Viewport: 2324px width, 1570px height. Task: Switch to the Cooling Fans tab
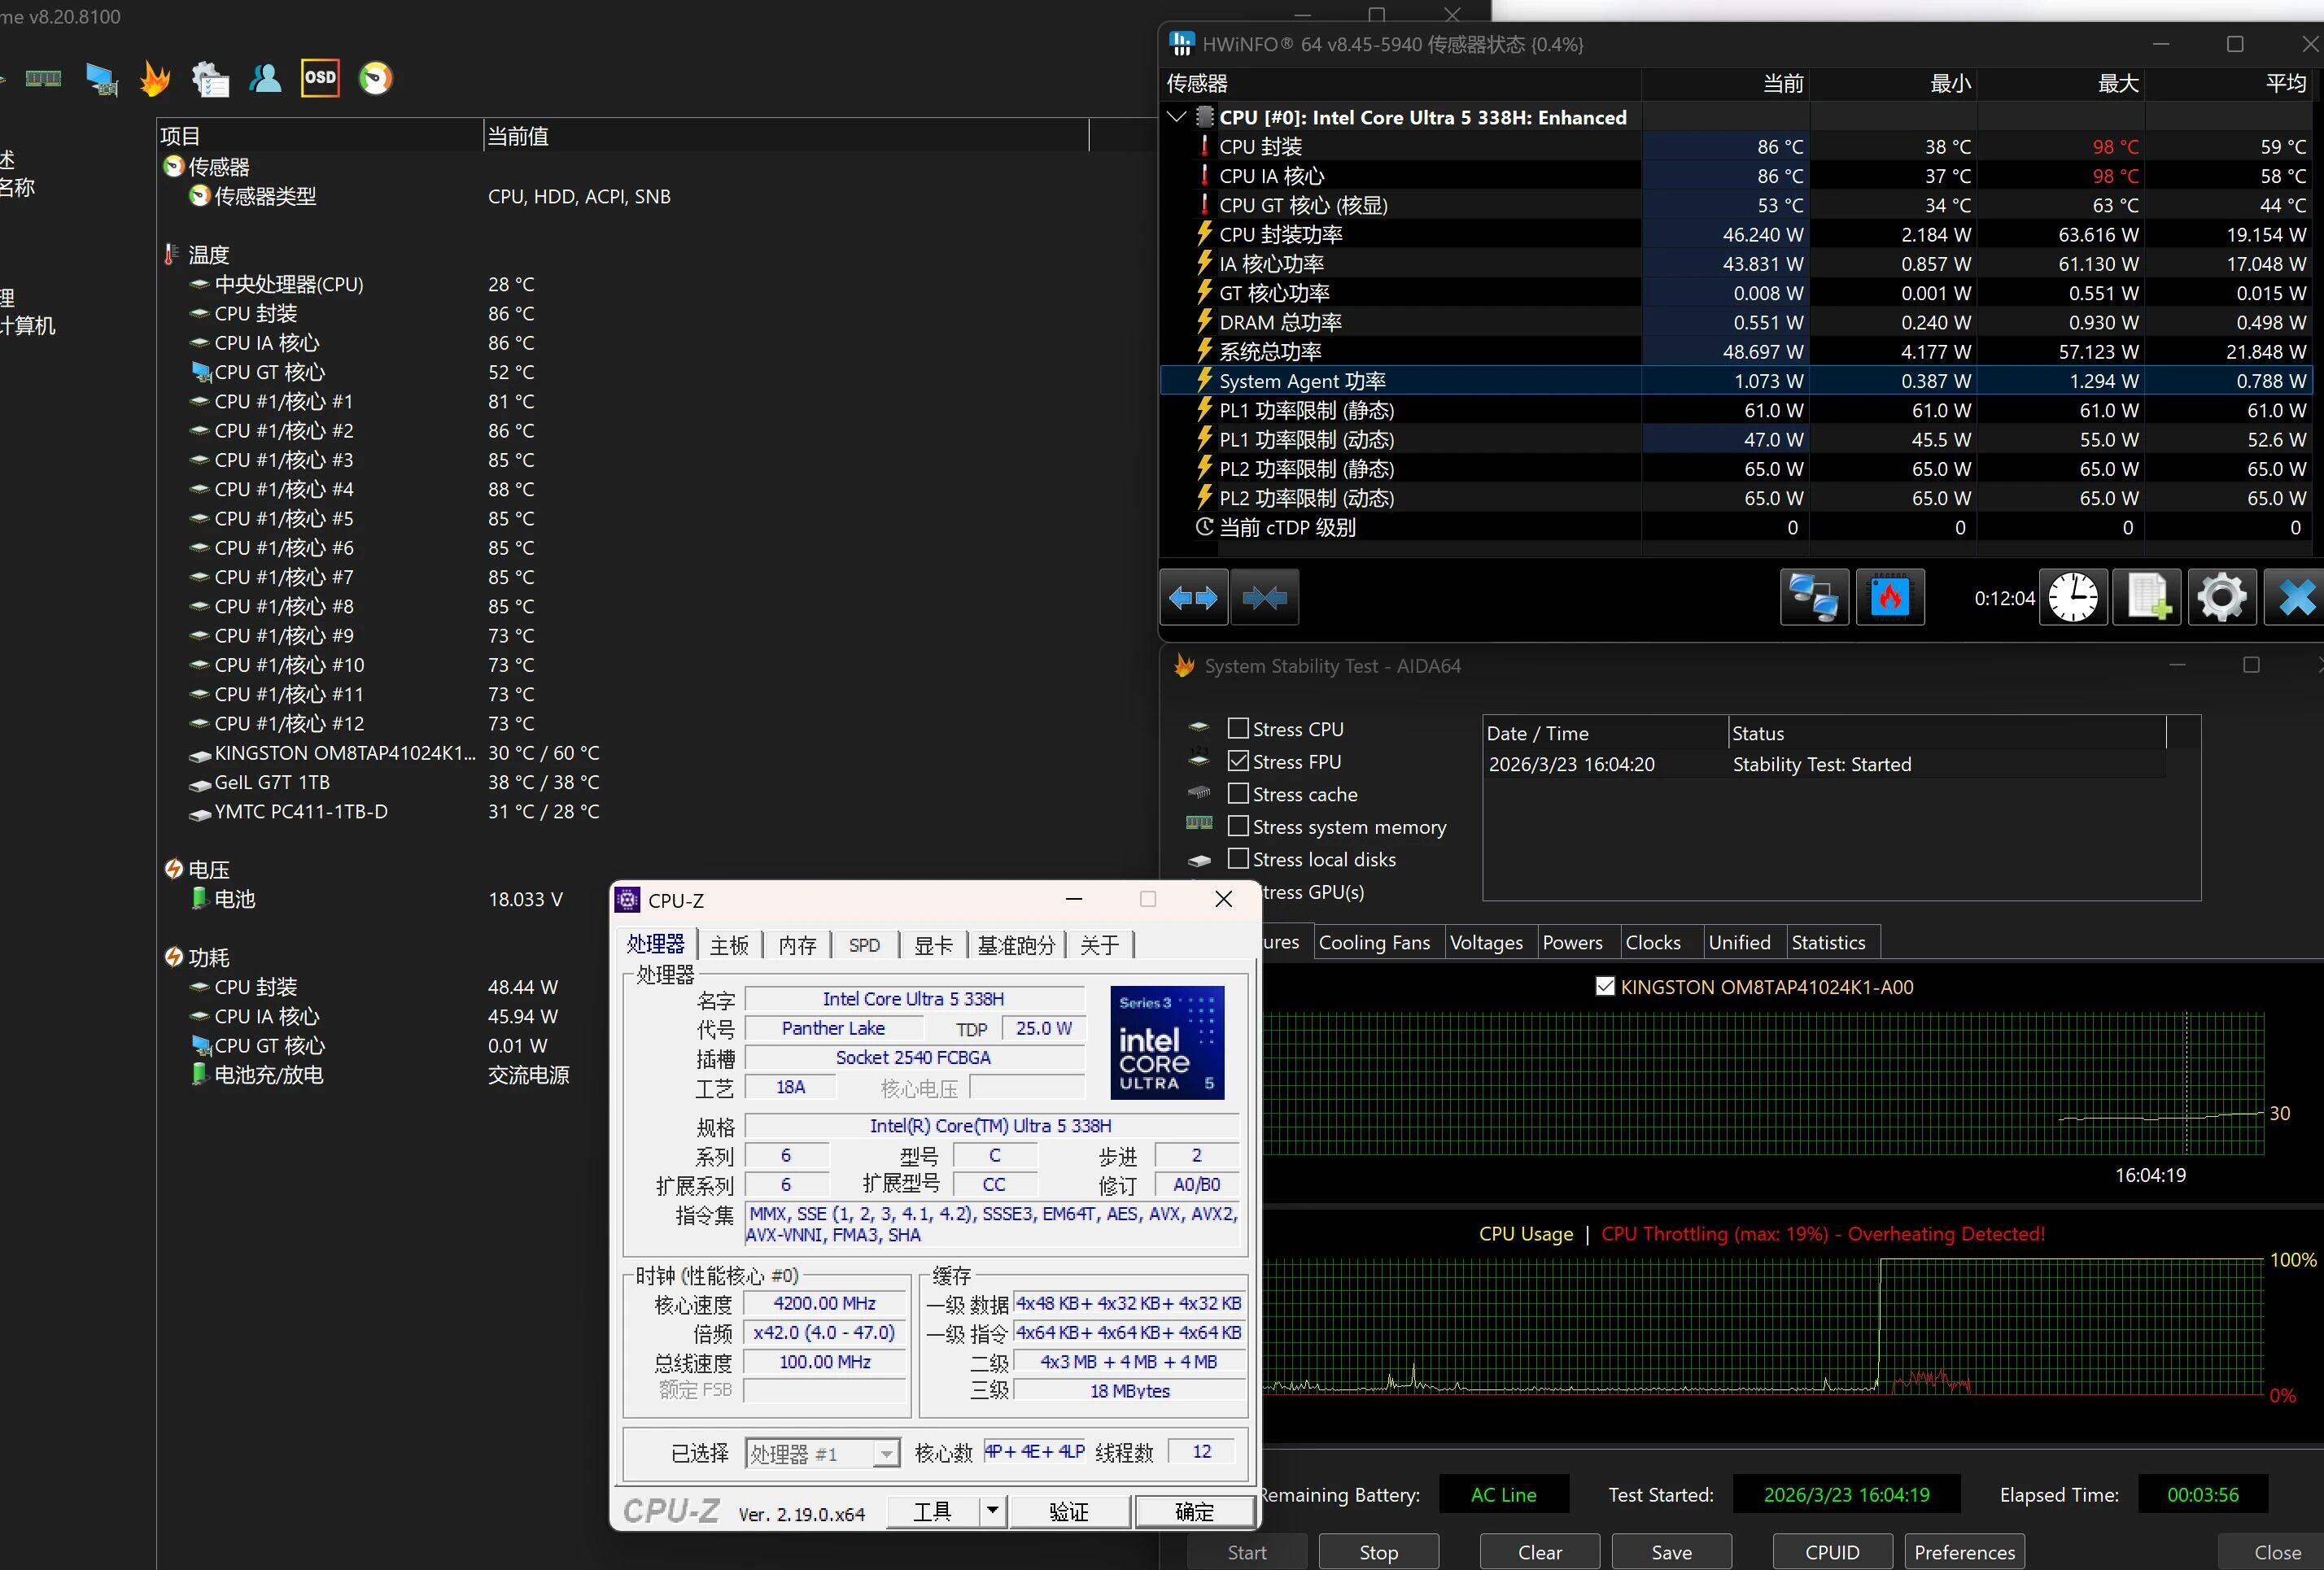(x=1374, y=942)
